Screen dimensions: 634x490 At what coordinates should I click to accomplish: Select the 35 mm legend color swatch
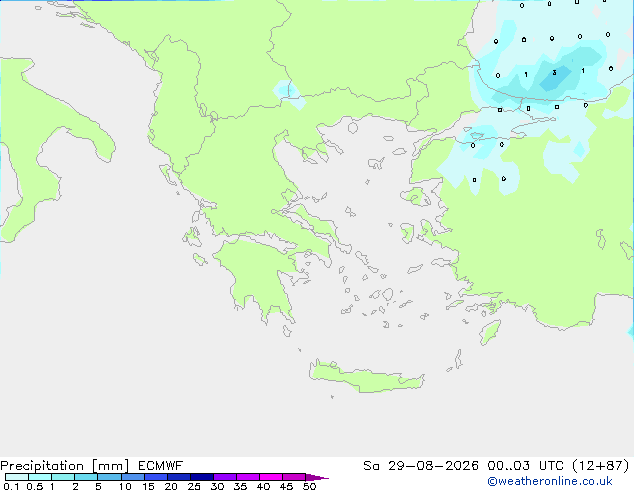coord(248,477)
